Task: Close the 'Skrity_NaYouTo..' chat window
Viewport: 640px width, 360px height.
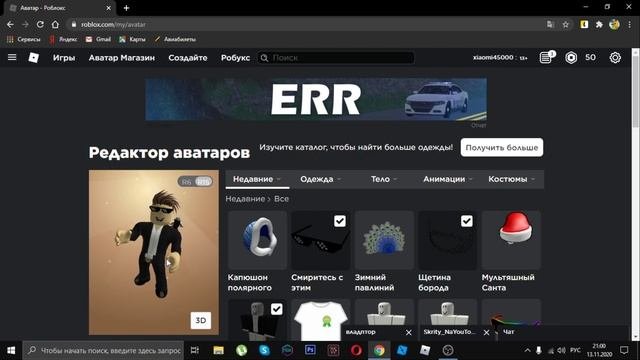Action: pyautogui.click(x=487, y=333)
